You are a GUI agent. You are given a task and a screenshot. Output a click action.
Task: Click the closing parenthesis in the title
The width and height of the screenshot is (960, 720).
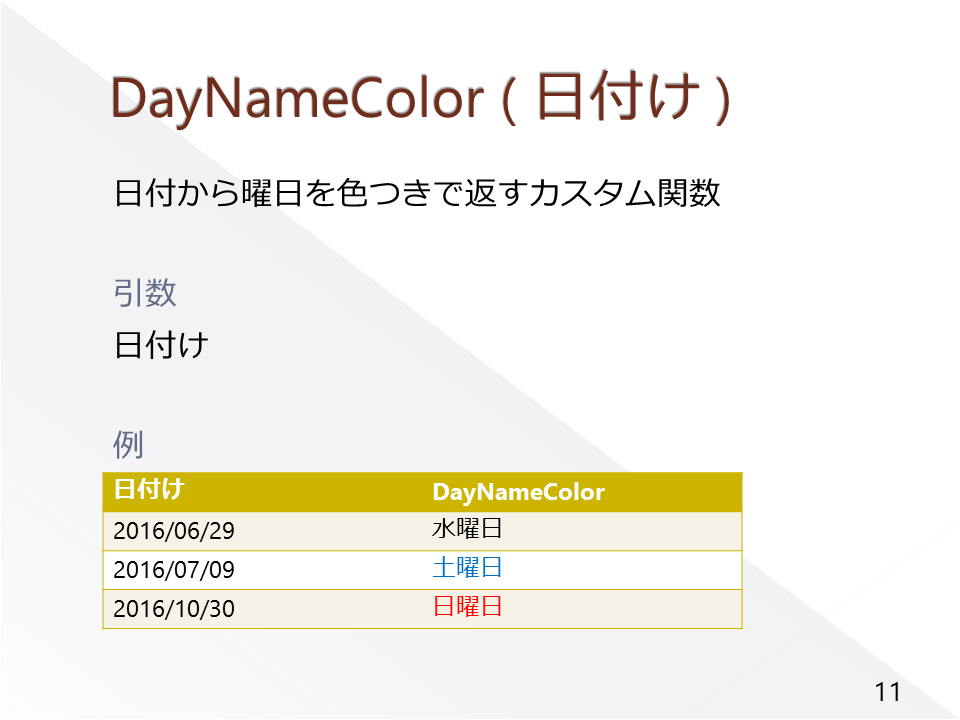coord(723,100)
